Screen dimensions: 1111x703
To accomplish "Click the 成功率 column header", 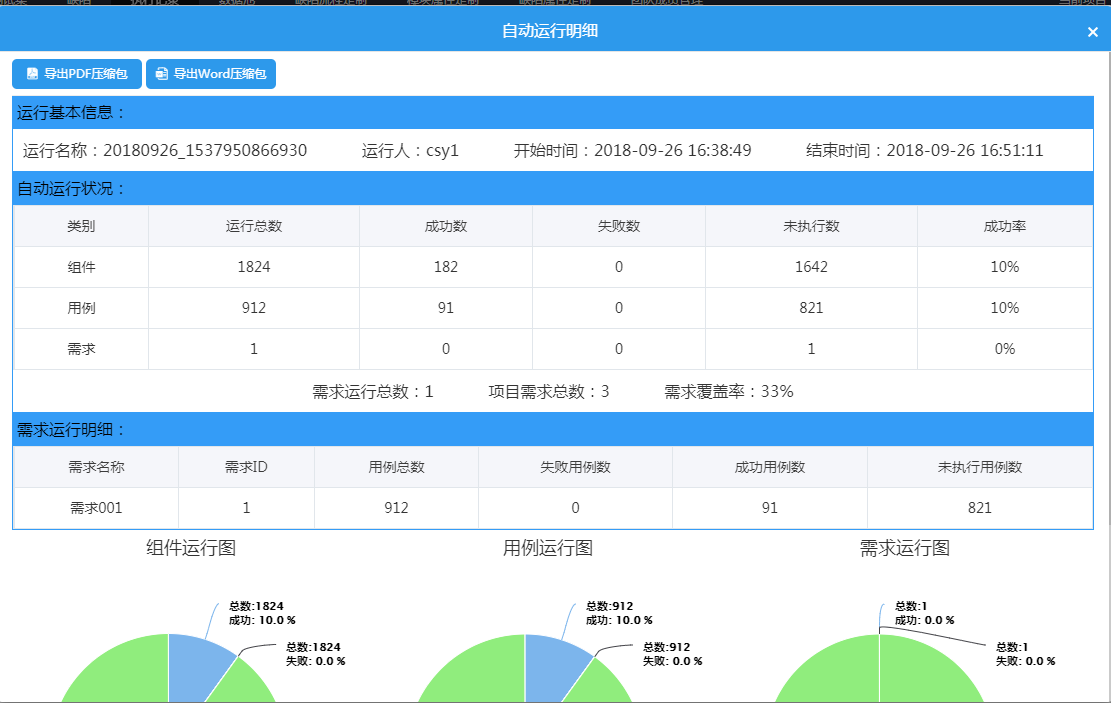I will (1004, 226).
